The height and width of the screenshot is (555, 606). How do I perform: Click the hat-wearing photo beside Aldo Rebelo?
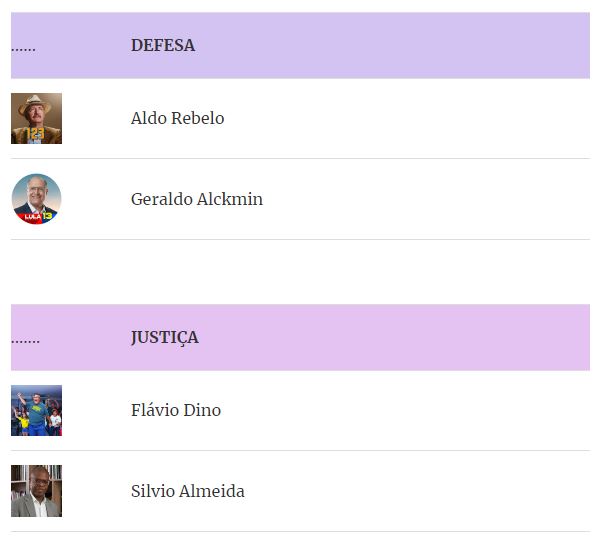(x=36, y=118)
